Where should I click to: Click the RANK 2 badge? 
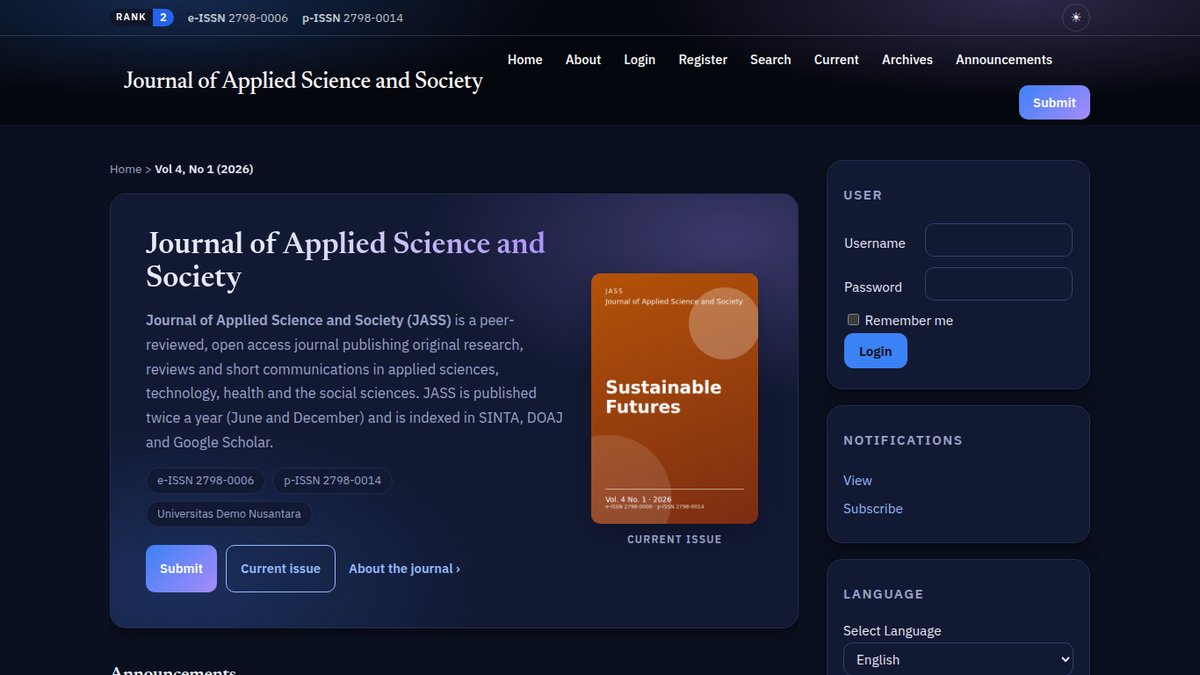(x=142, y=17)
